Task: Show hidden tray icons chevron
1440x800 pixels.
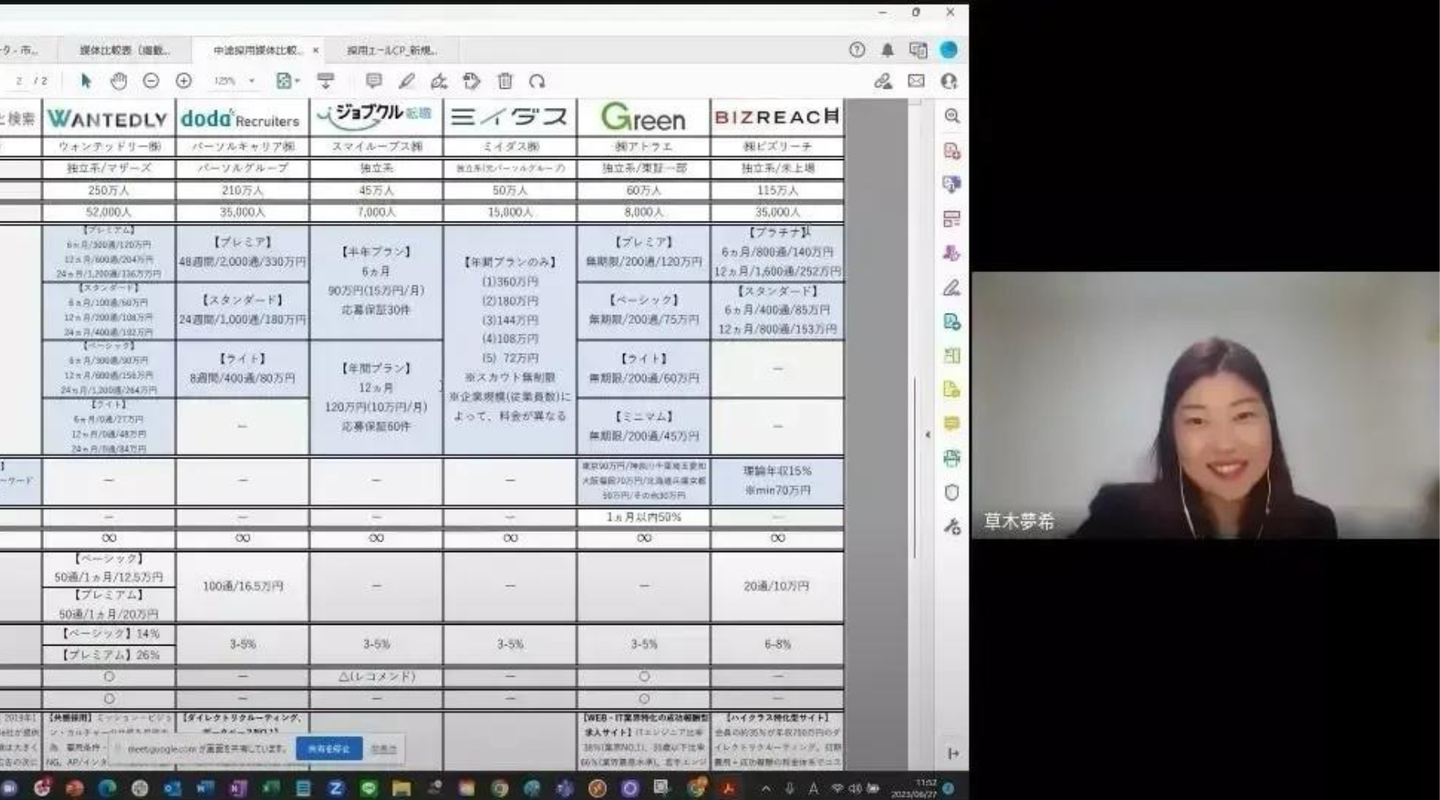Action: pyautogui.click(x=766, y=788)
